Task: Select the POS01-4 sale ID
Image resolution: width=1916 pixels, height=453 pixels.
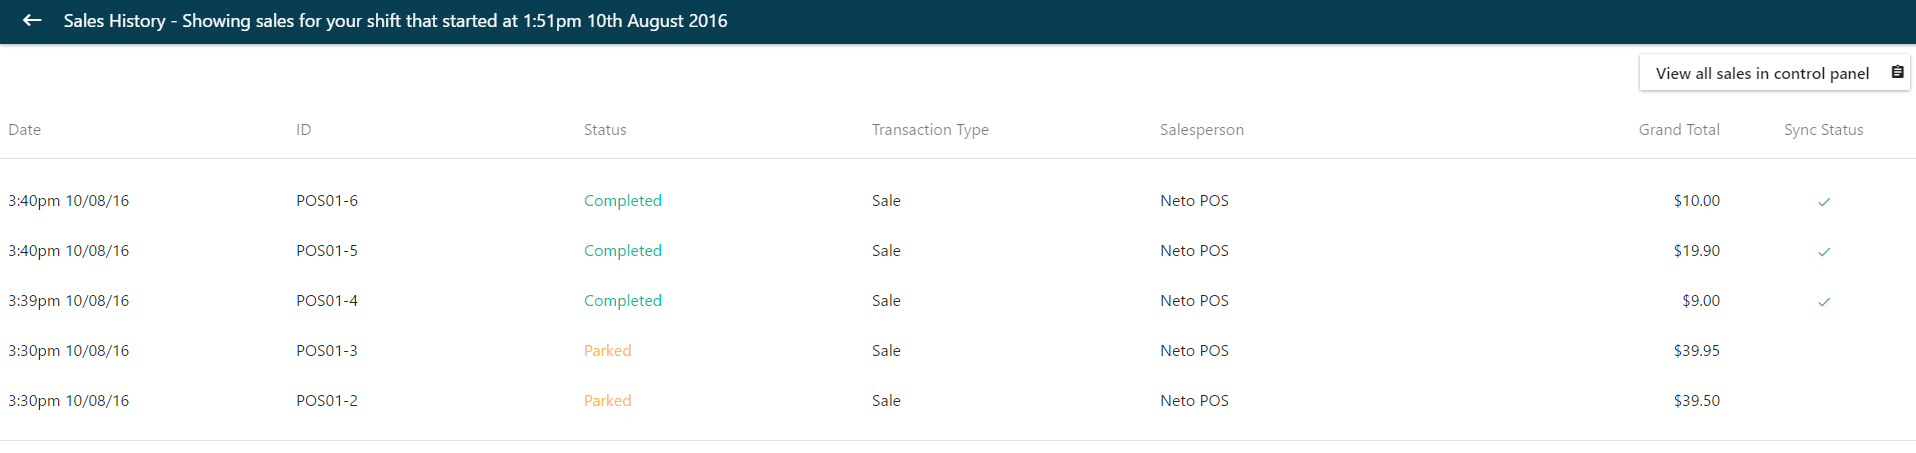Action: 327,301
